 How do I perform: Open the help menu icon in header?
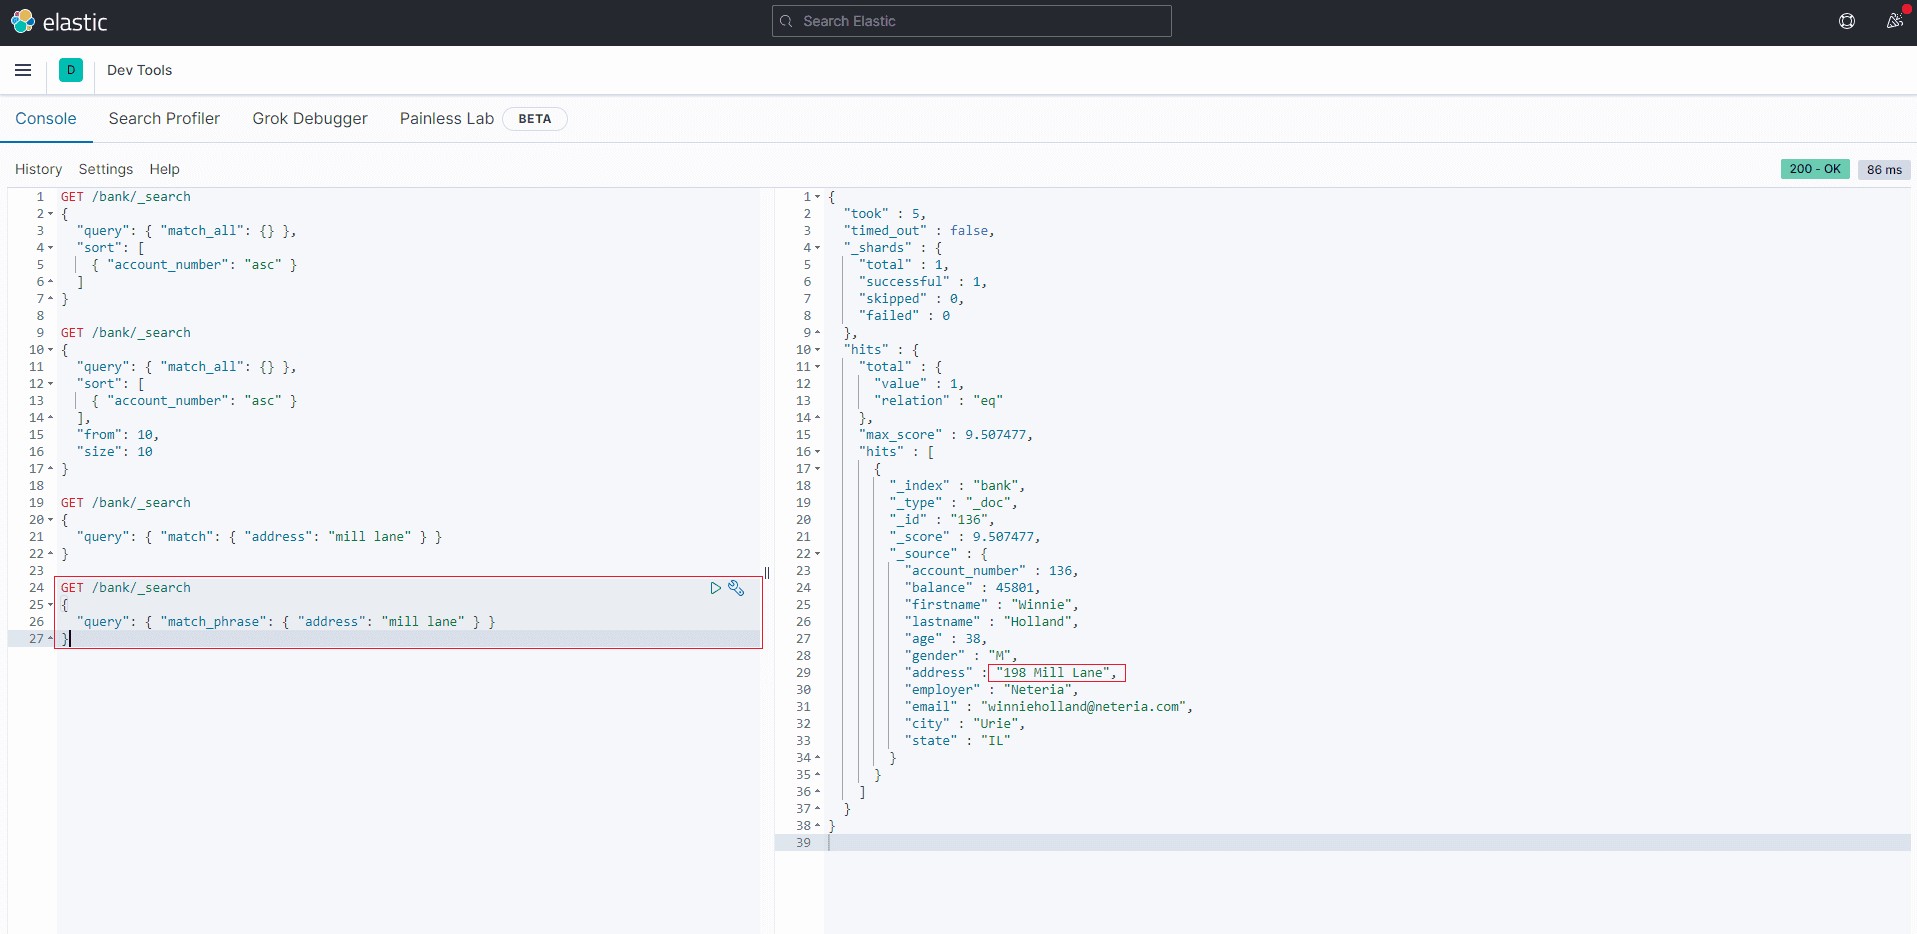pyautogui.click(x=1847, y=21)
